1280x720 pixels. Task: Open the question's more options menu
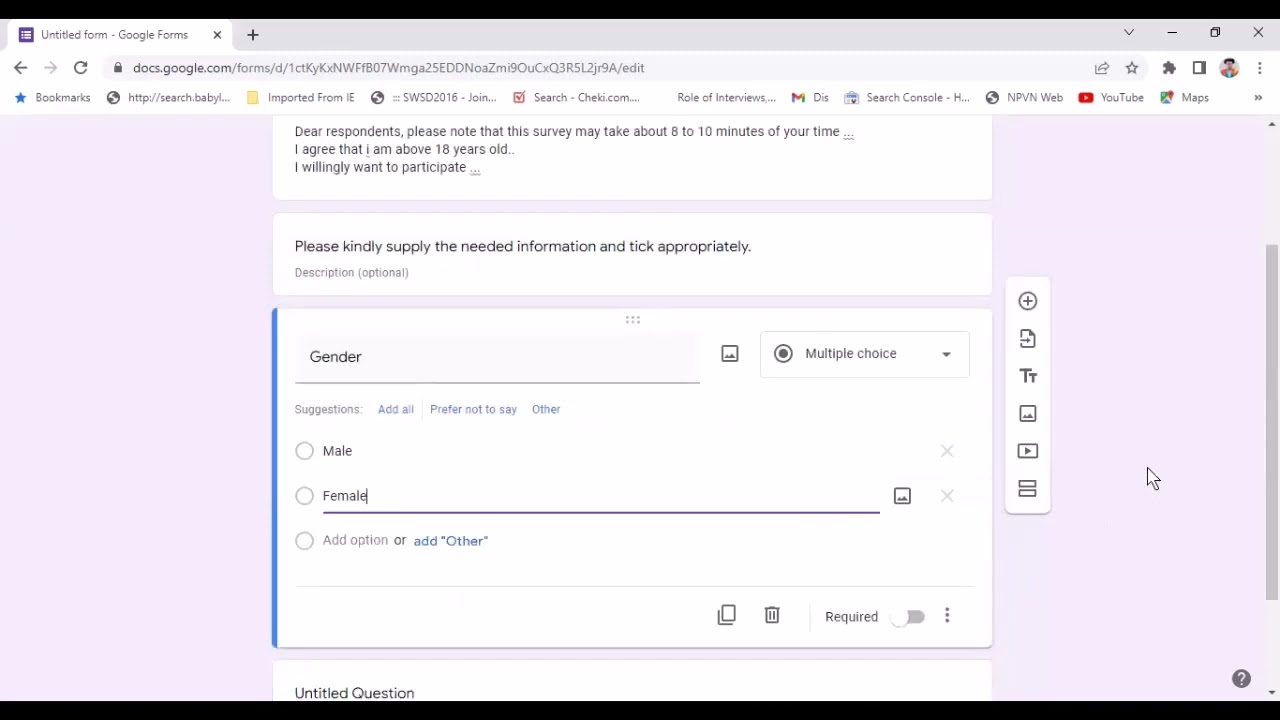tap(947, 616)
